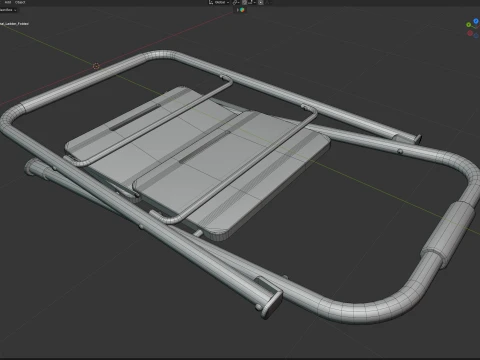Click the blue Z axis on the gizmo

pyautogui.click(x=476, y=21)
